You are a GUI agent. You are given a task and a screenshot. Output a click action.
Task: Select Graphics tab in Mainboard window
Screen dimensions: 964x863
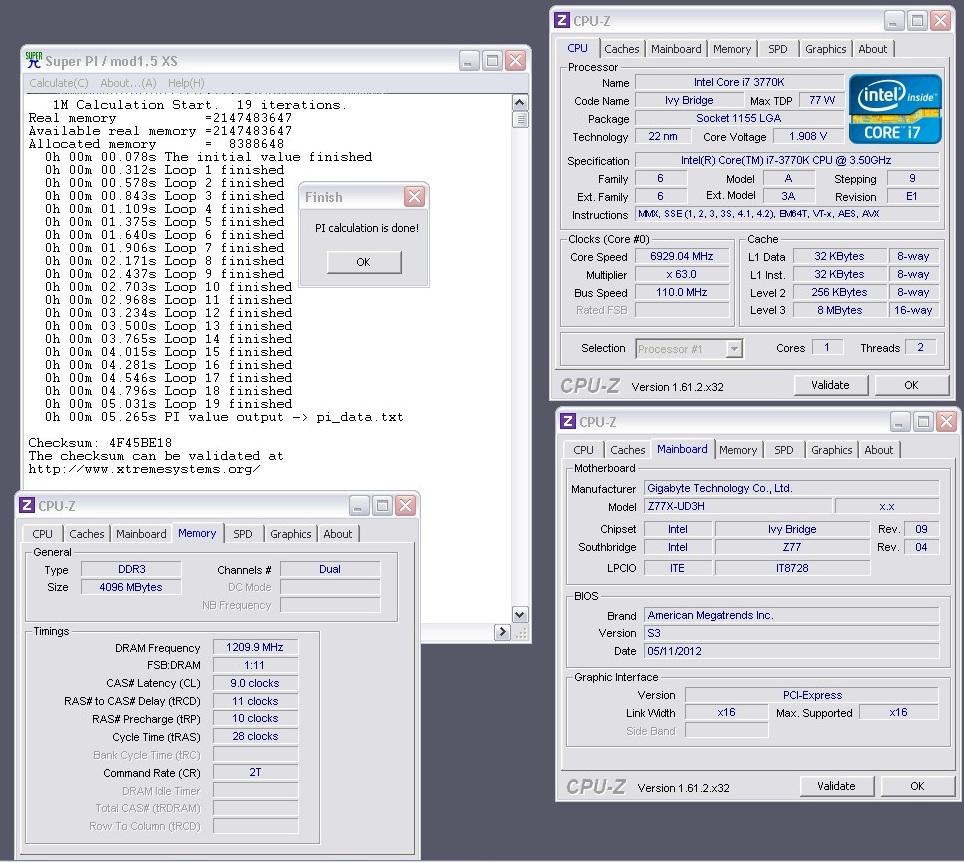click(x=831, y=450)
